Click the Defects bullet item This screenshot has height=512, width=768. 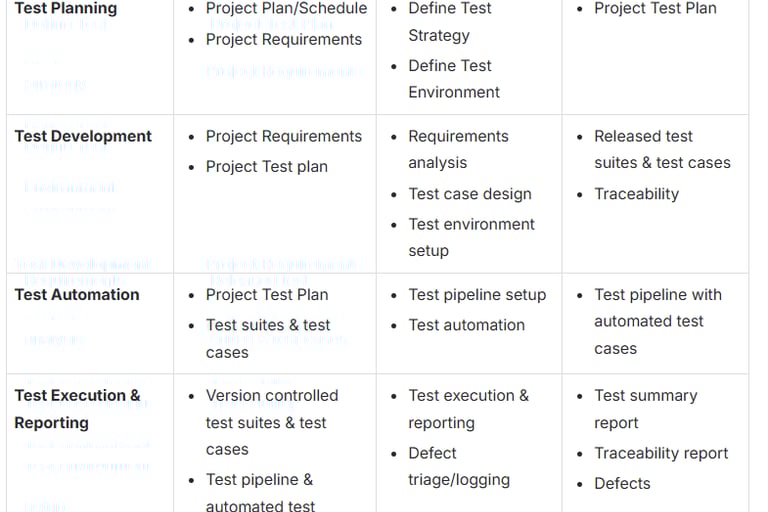pos(622,483)
